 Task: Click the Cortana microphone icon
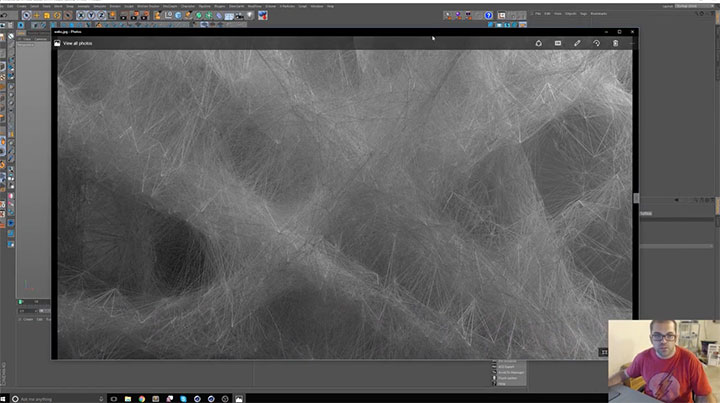101,399
